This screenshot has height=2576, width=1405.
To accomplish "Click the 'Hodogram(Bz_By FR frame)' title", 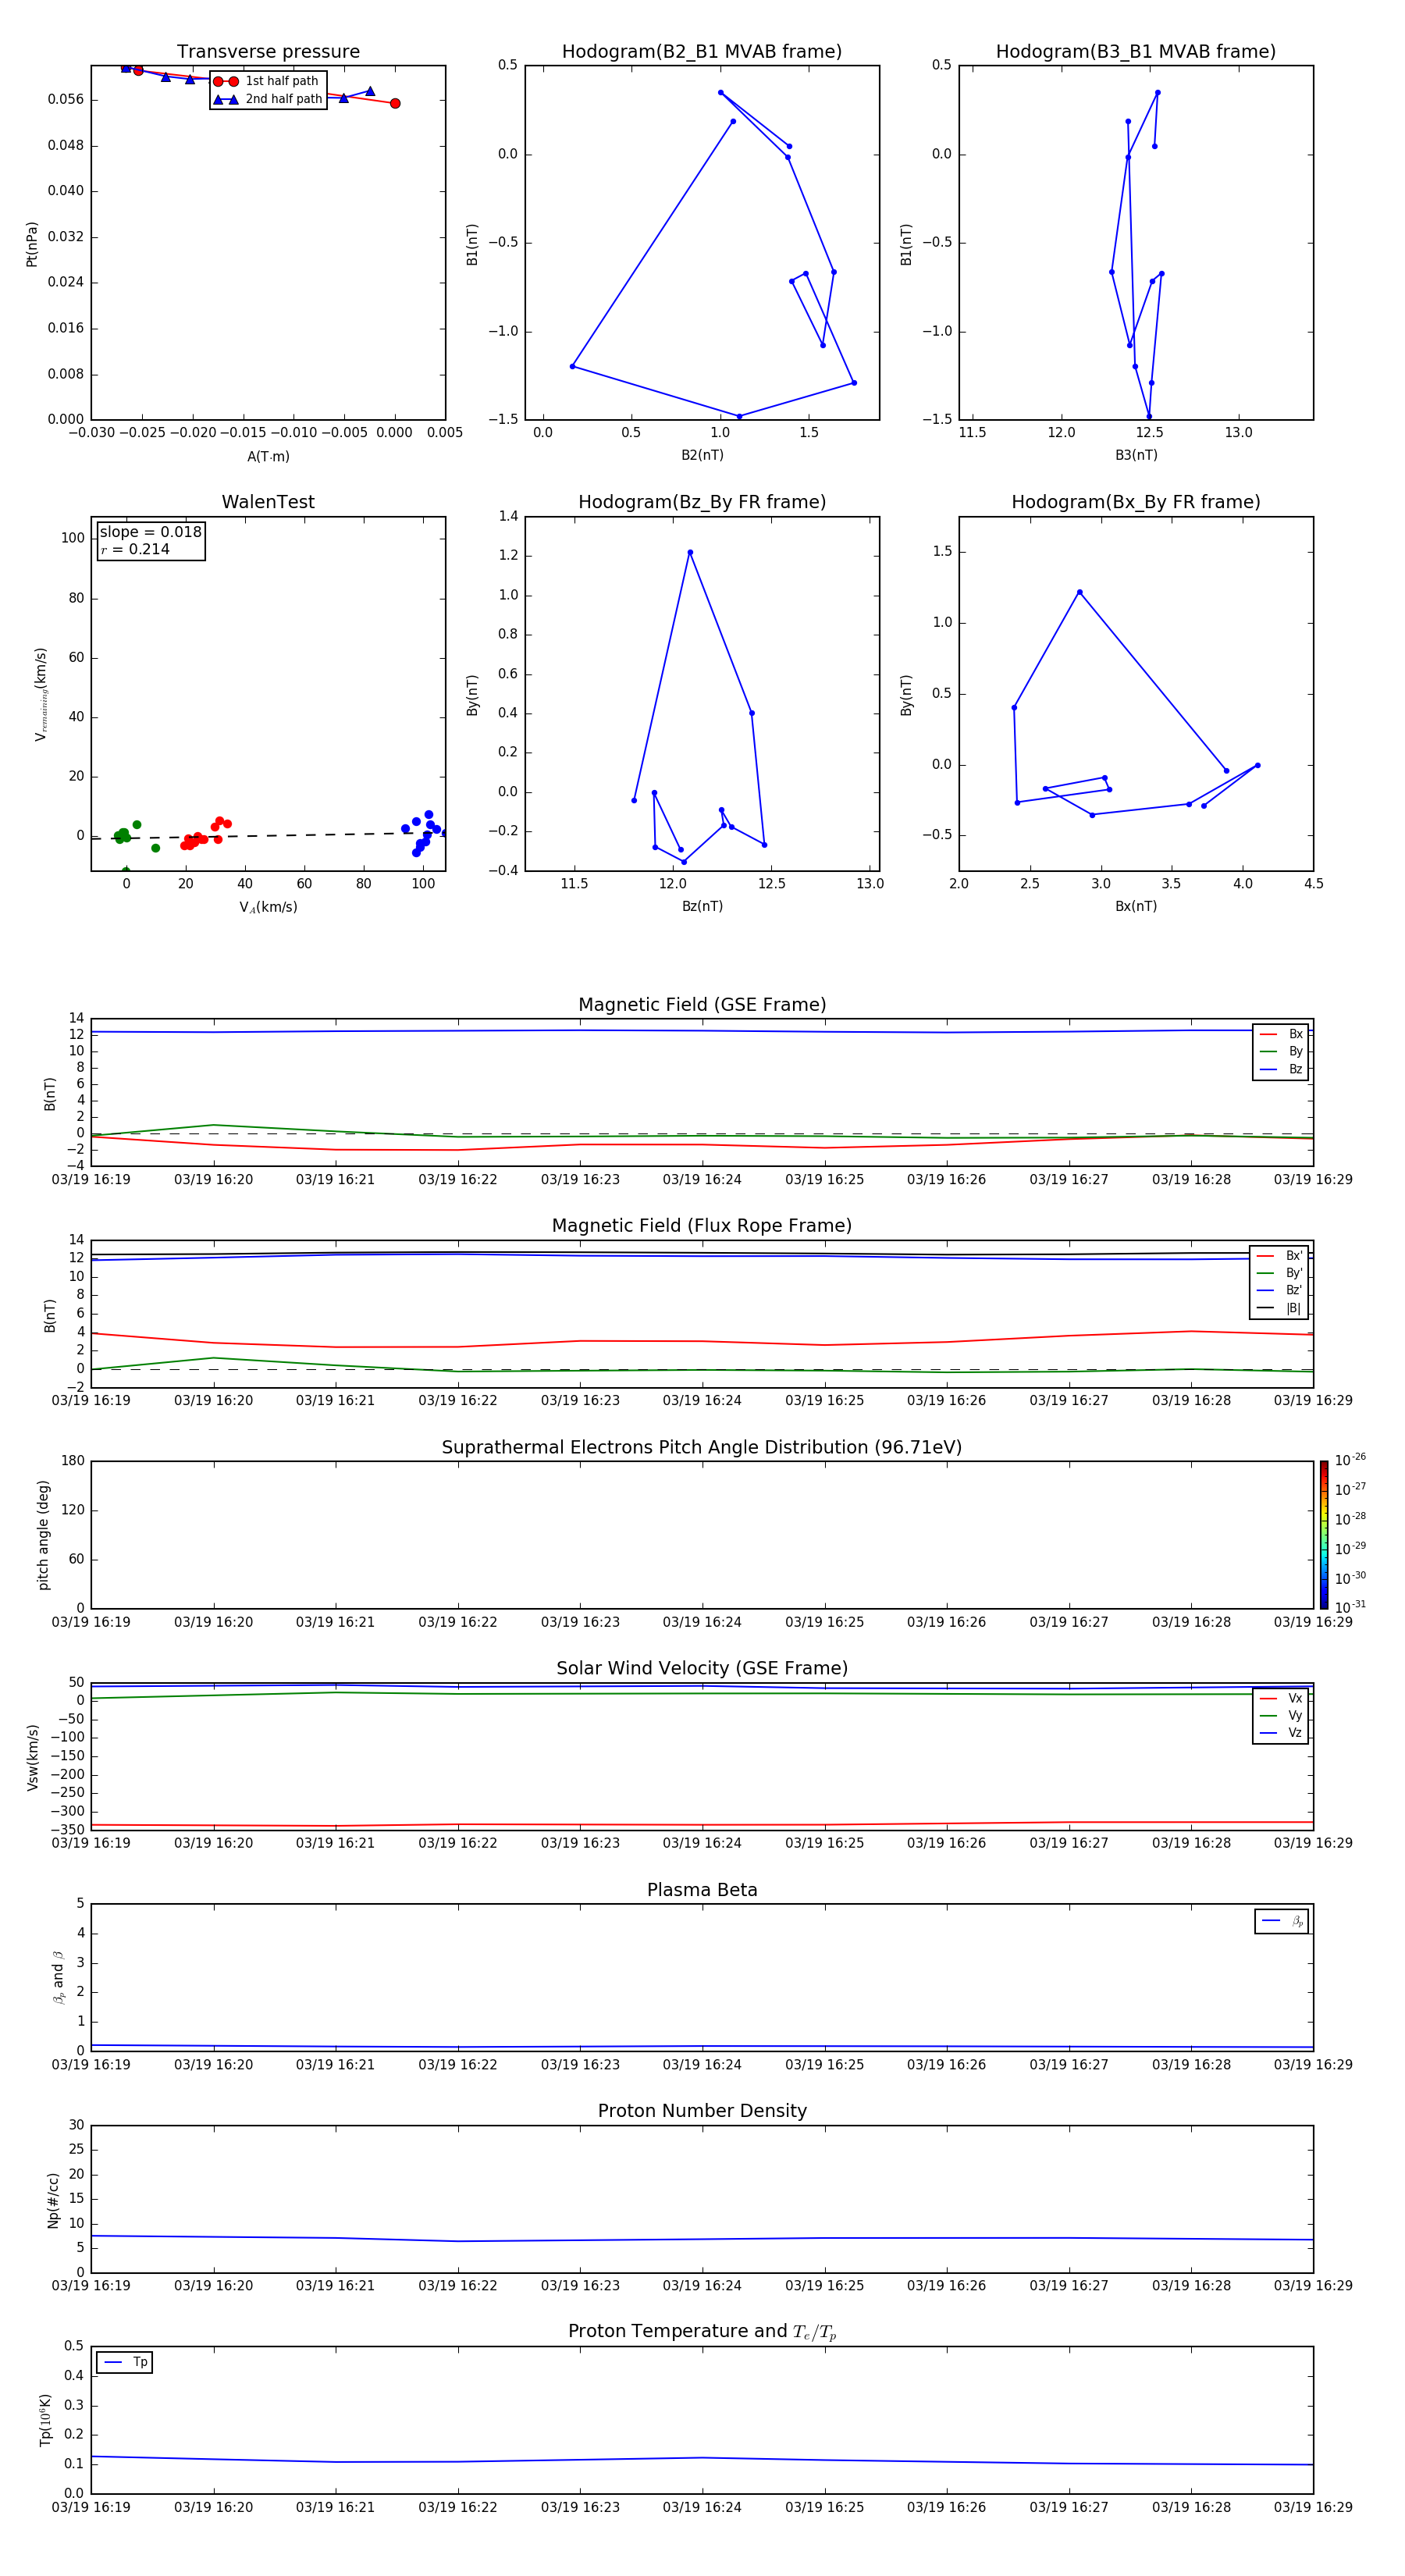I will pyautogui.click(x=702, y=502).
